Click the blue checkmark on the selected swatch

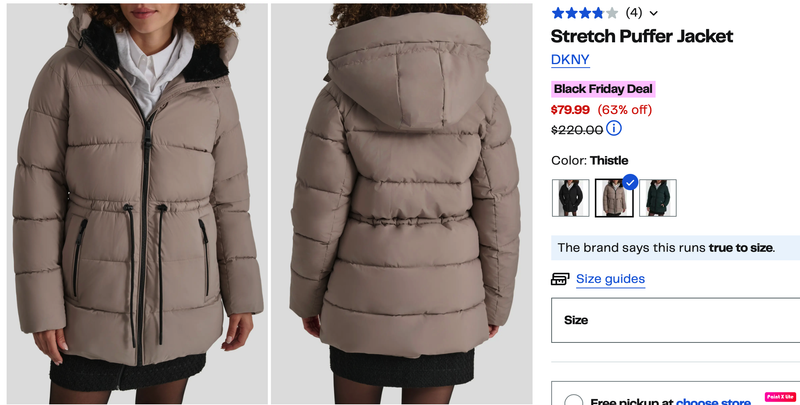pos(630,183)
